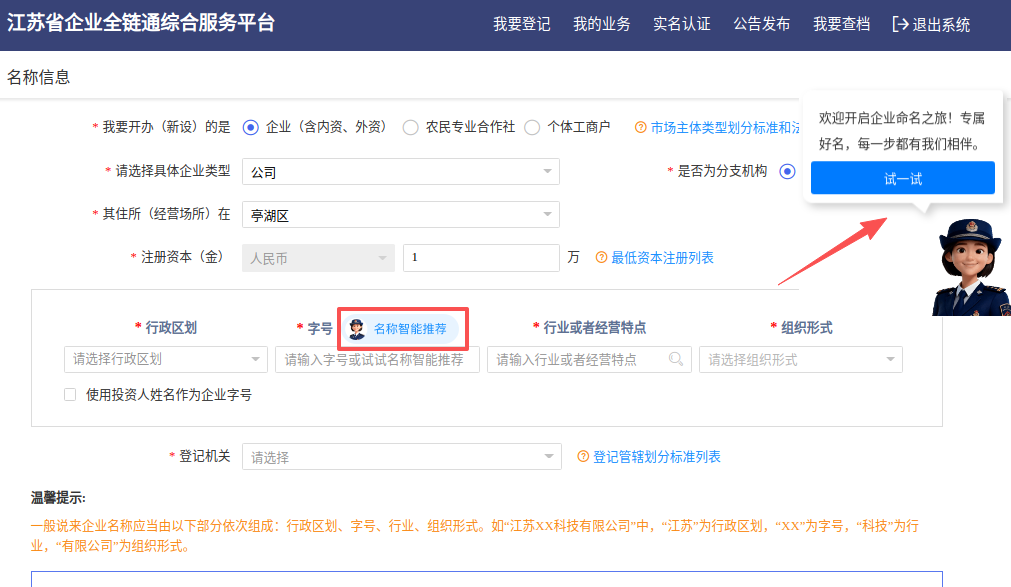Select the 个体工商户 radio button

[532, 128]
